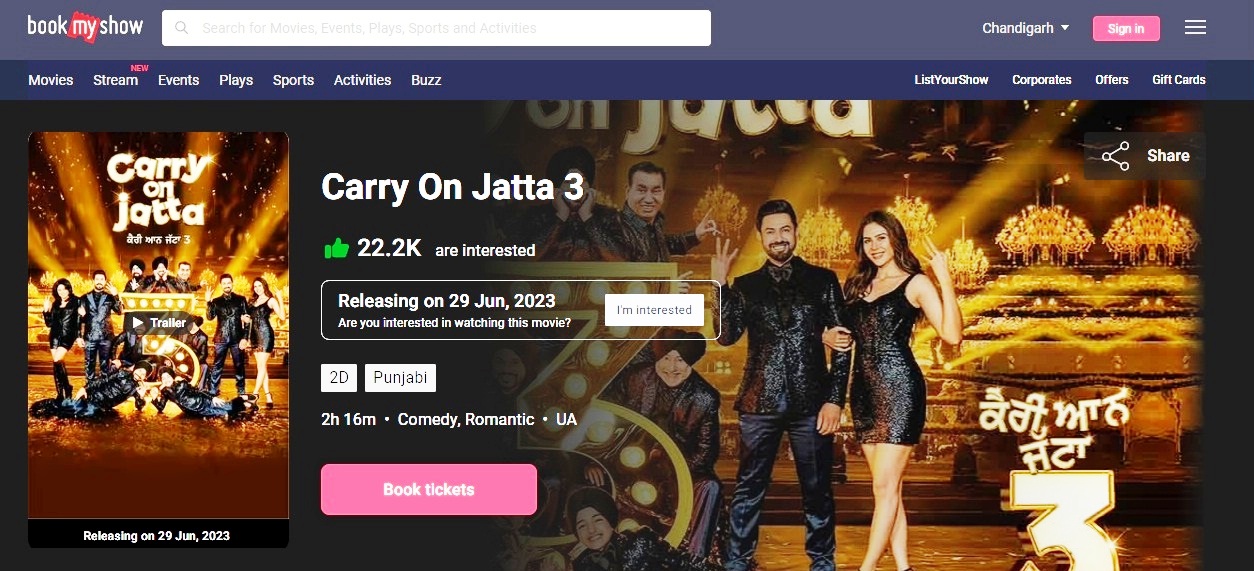The width and height of the screenshot is (1254, 571).
Task: Click the Comedy, Romantic genre text
Action: coord(466,420)
